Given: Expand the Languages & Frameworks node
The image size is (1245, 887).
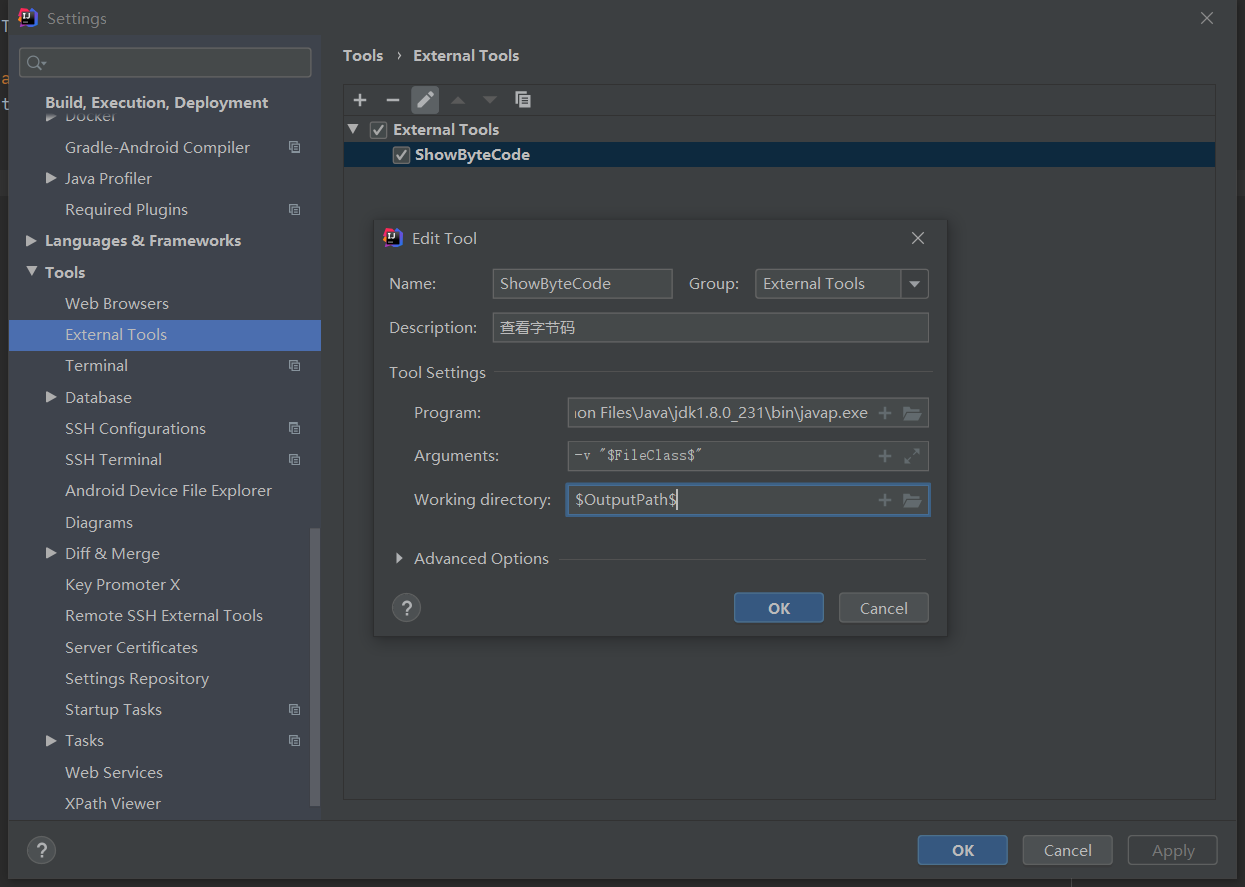Looking at the screenshot, I should tap(31, 241).
